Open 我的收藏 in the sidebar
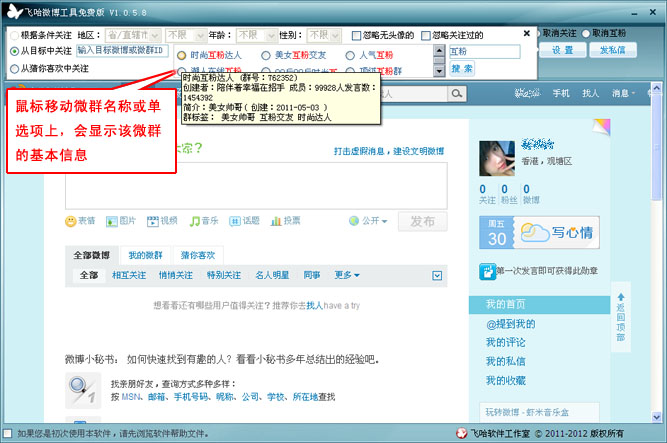Image resolution: width=667 pixels, height=443 pixels. coord(506,380)
